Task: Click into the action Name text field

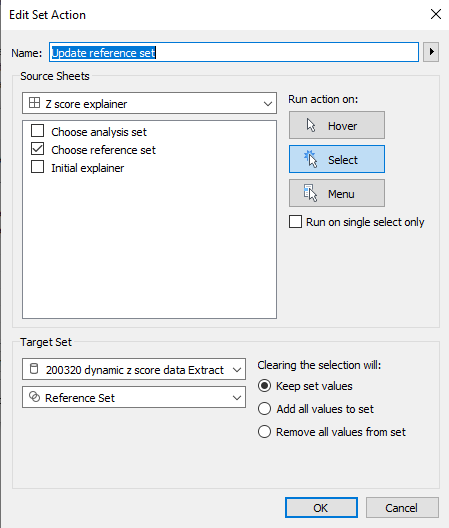Action: pos(234,52)
